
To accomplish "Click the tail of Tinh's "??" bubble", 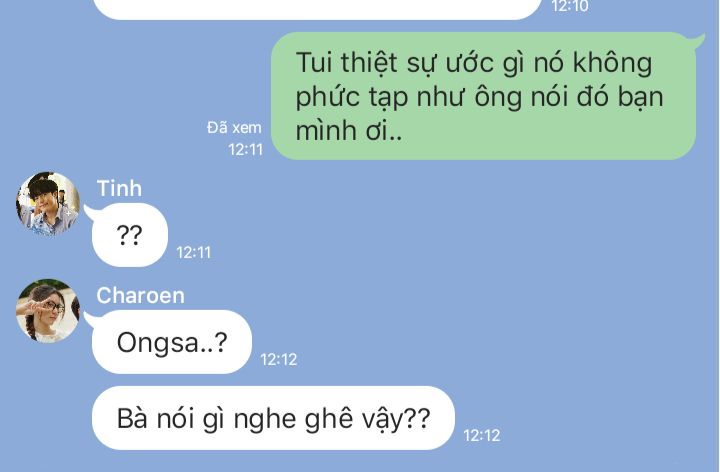I will click(x=90, y=213).
